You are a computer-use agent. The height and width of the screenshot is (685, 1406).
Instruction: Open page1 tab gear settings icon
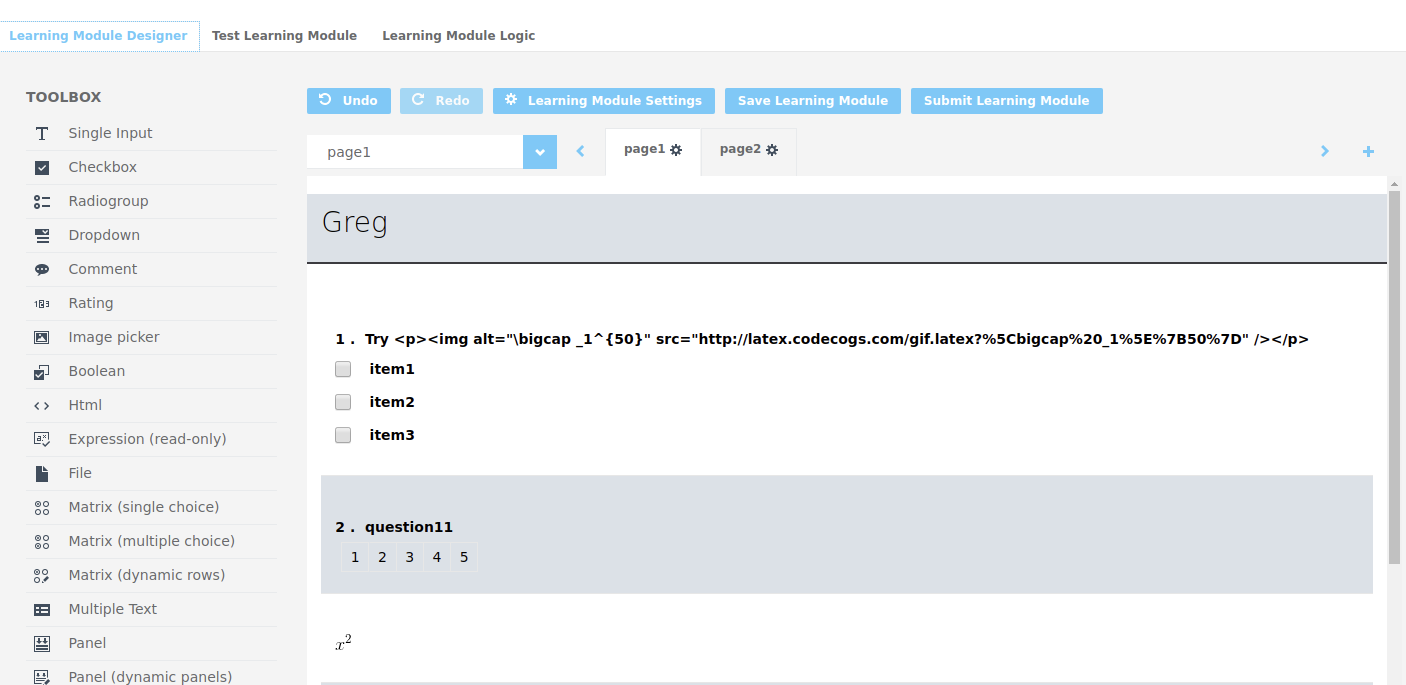[x=676, y=150]
